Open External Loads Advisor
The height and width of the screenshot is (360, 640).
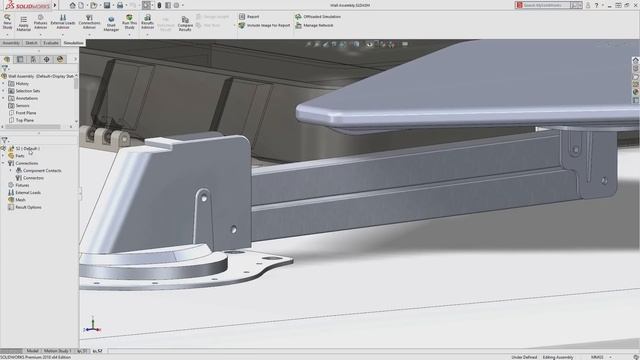[63, 21]
